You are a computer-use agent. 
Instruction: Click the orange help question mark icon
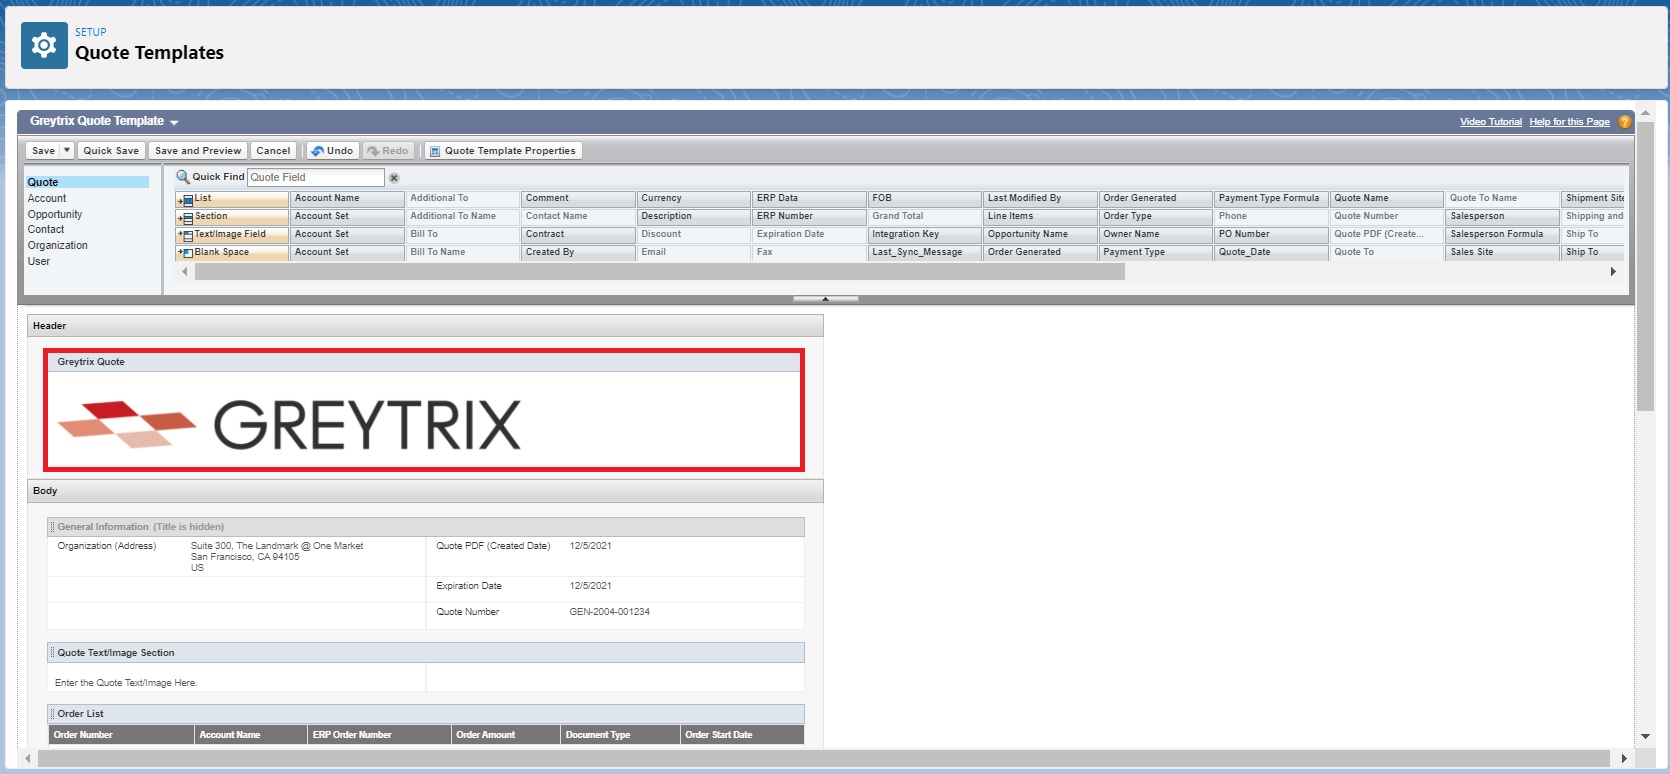1624,122
